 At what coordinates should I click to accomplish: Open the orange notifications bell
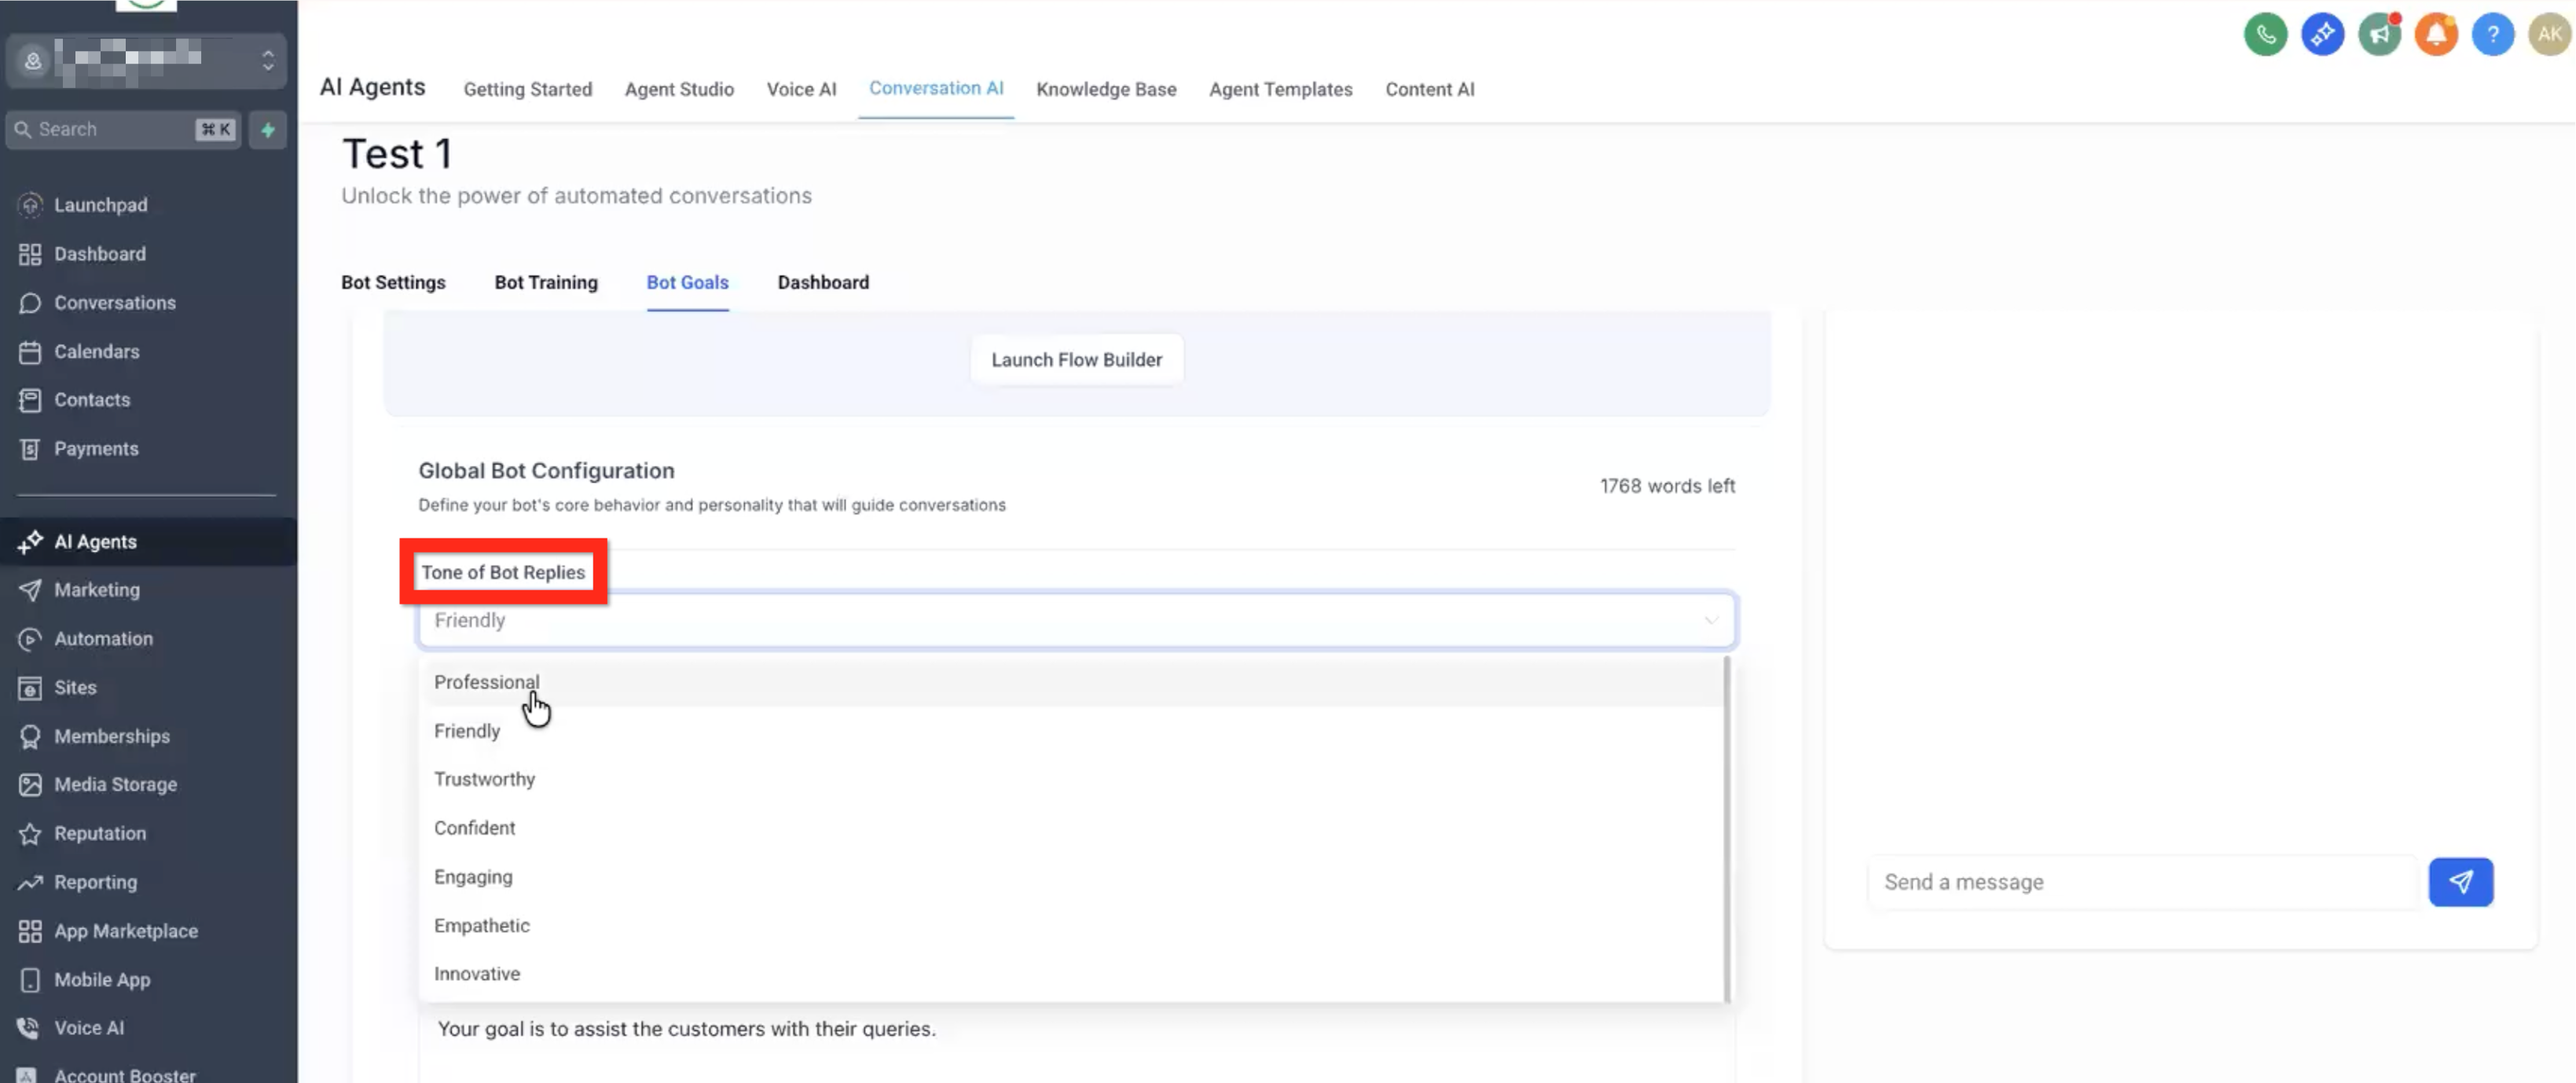click(2436, 35)
